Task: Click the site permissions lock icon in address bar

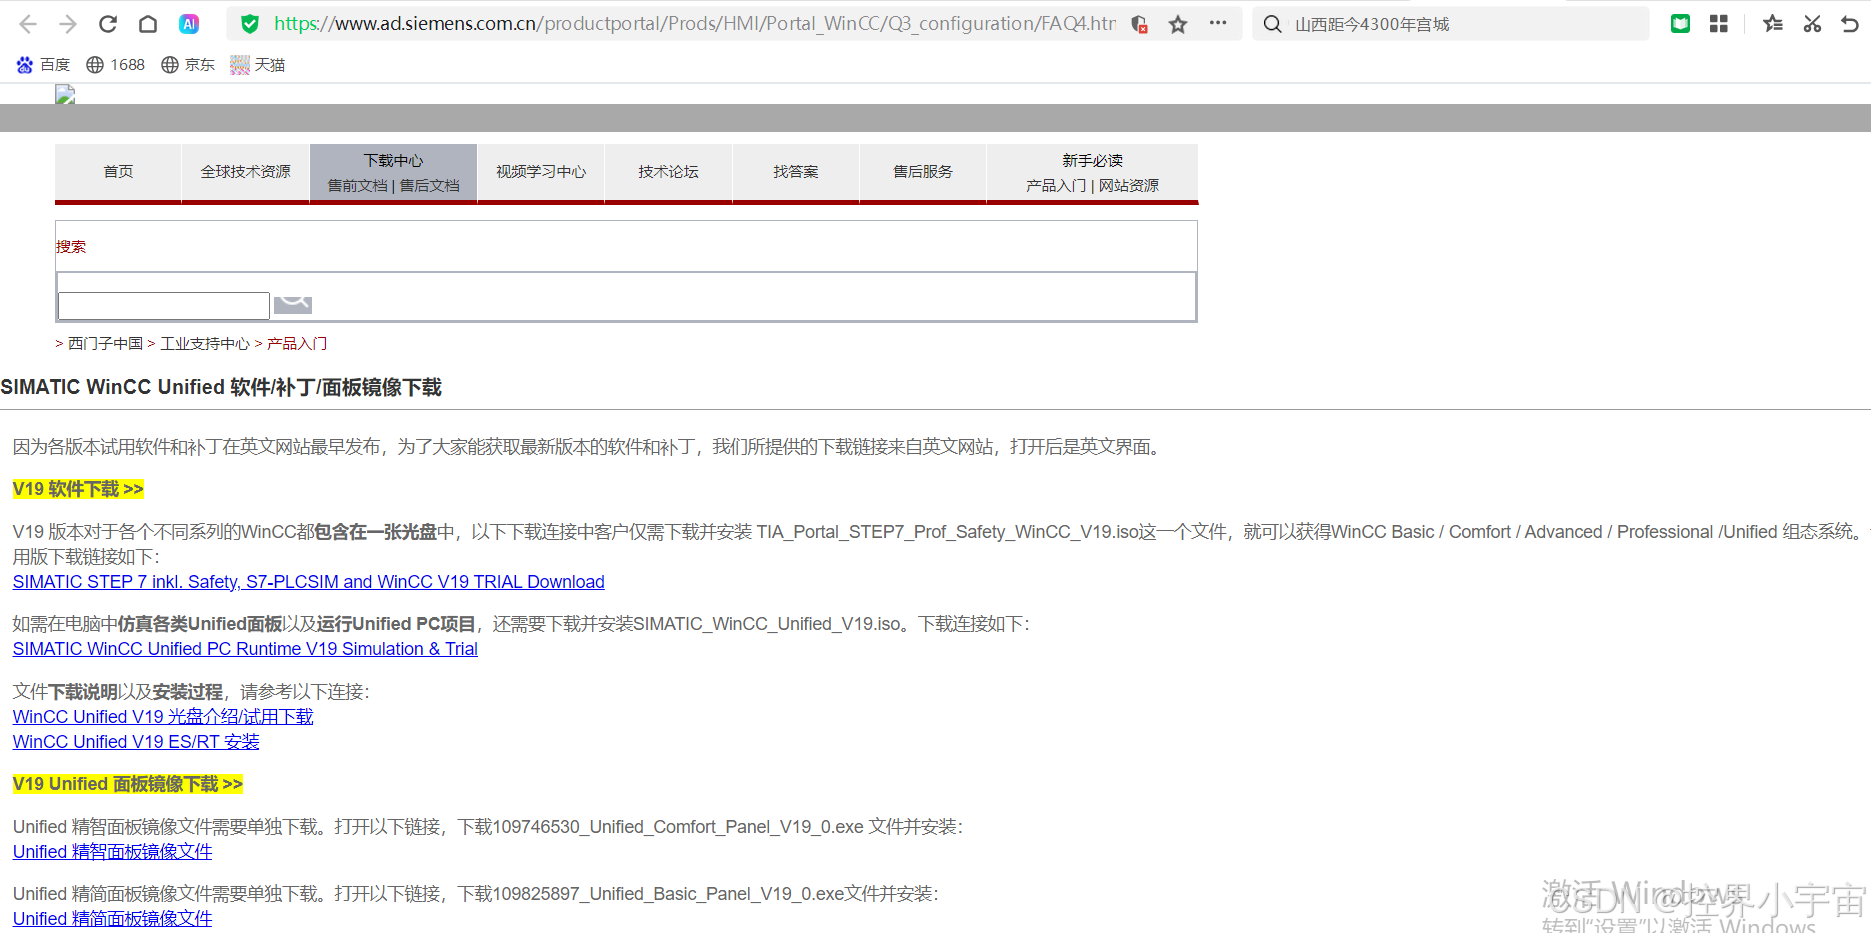Action: pyautogui.click(x=1139, y=24)
